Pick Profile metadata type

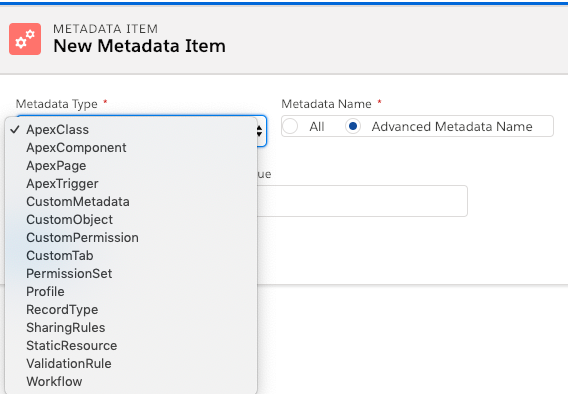click(x=131, y=292)
